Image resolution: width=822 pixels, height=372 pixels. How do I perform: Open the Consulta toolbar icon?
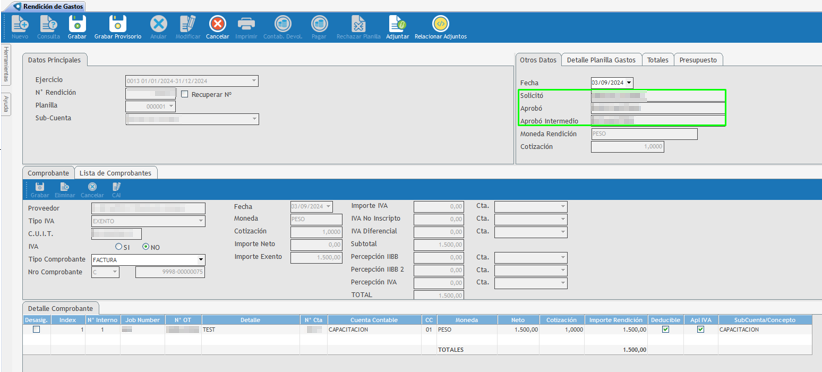pyautogui.click(x=48, y=24)
